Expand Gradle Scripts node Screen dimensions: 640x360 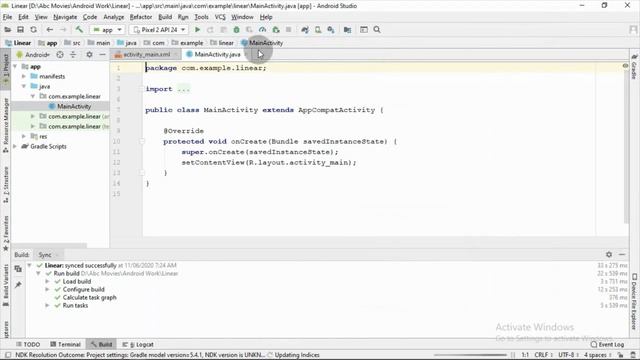15,146
